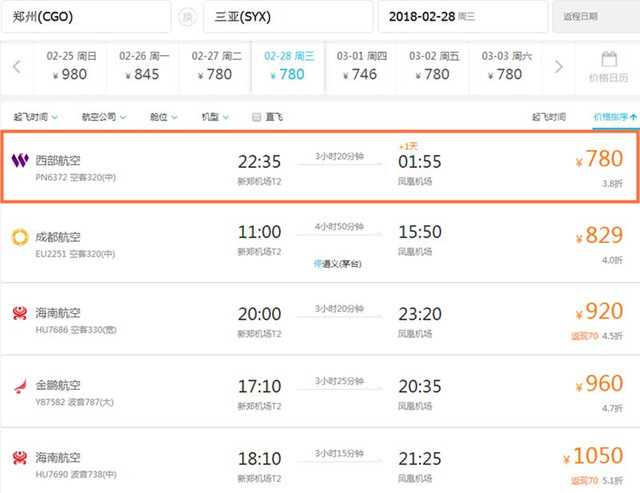Click the 遵义(茅台) stopover info

pos(338,264)
